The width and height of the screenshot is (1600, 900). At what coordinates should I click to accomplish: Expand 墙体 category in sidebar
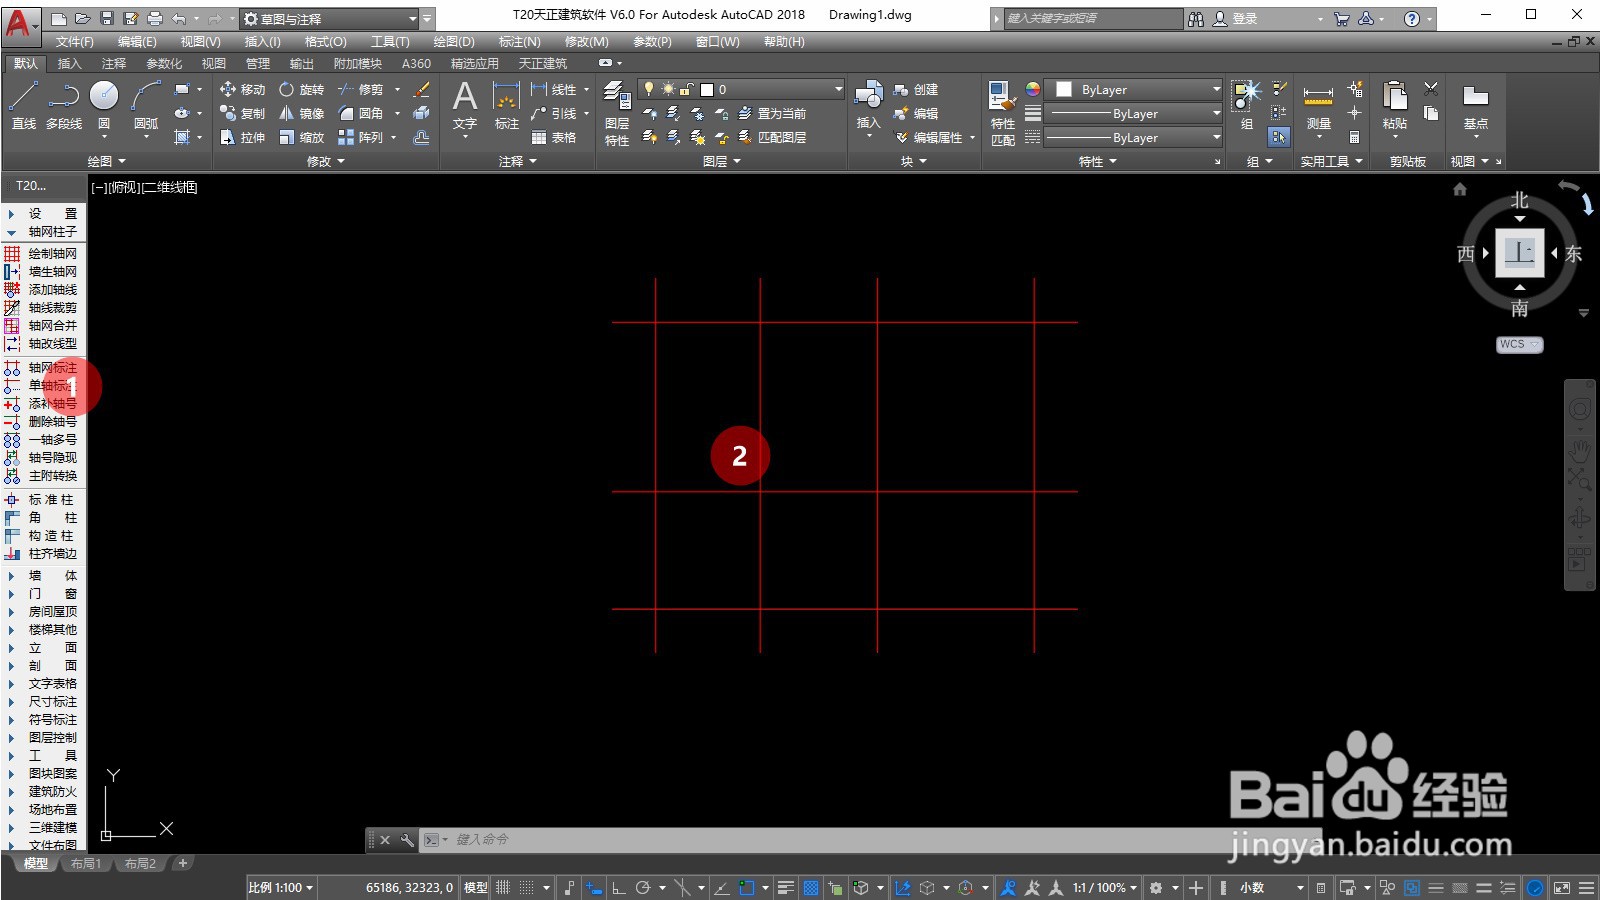(42, 575)
